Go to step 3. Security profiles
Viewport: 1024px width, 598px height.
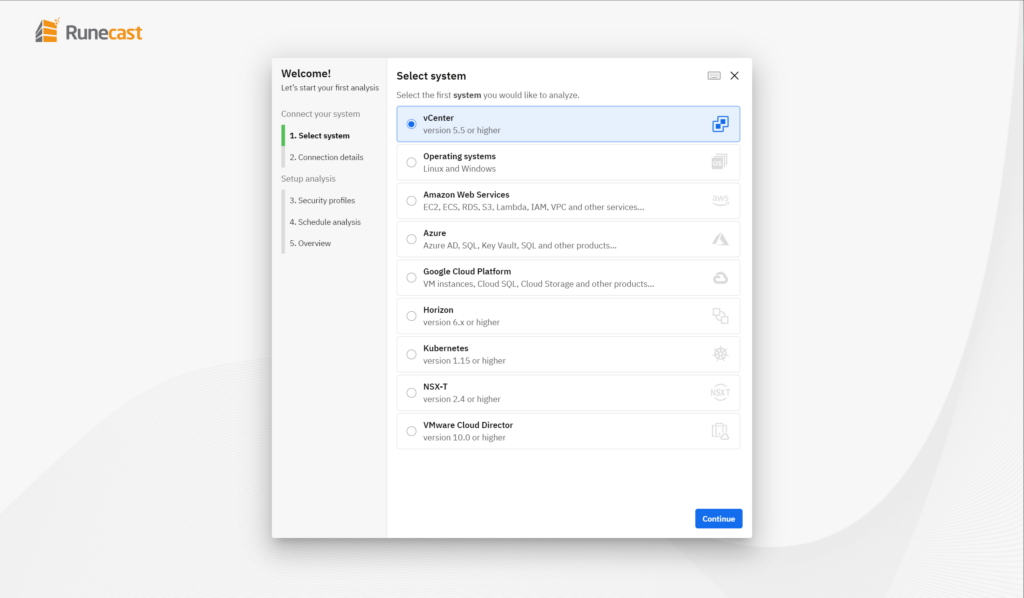tap(322, 200)
